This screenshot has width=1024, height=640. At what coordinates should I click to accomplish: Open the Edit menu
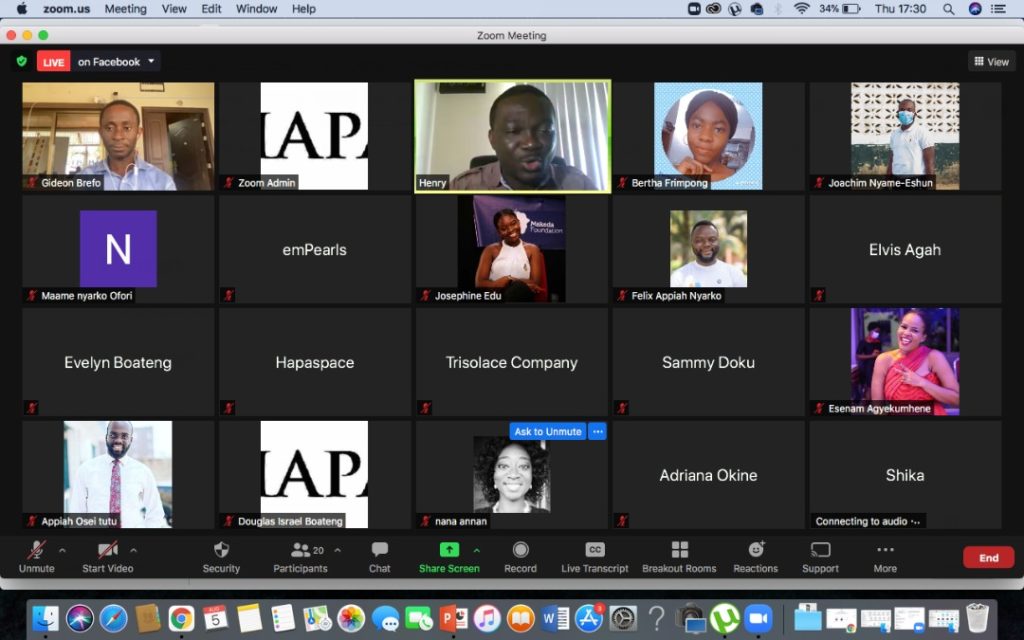point(211,9)
